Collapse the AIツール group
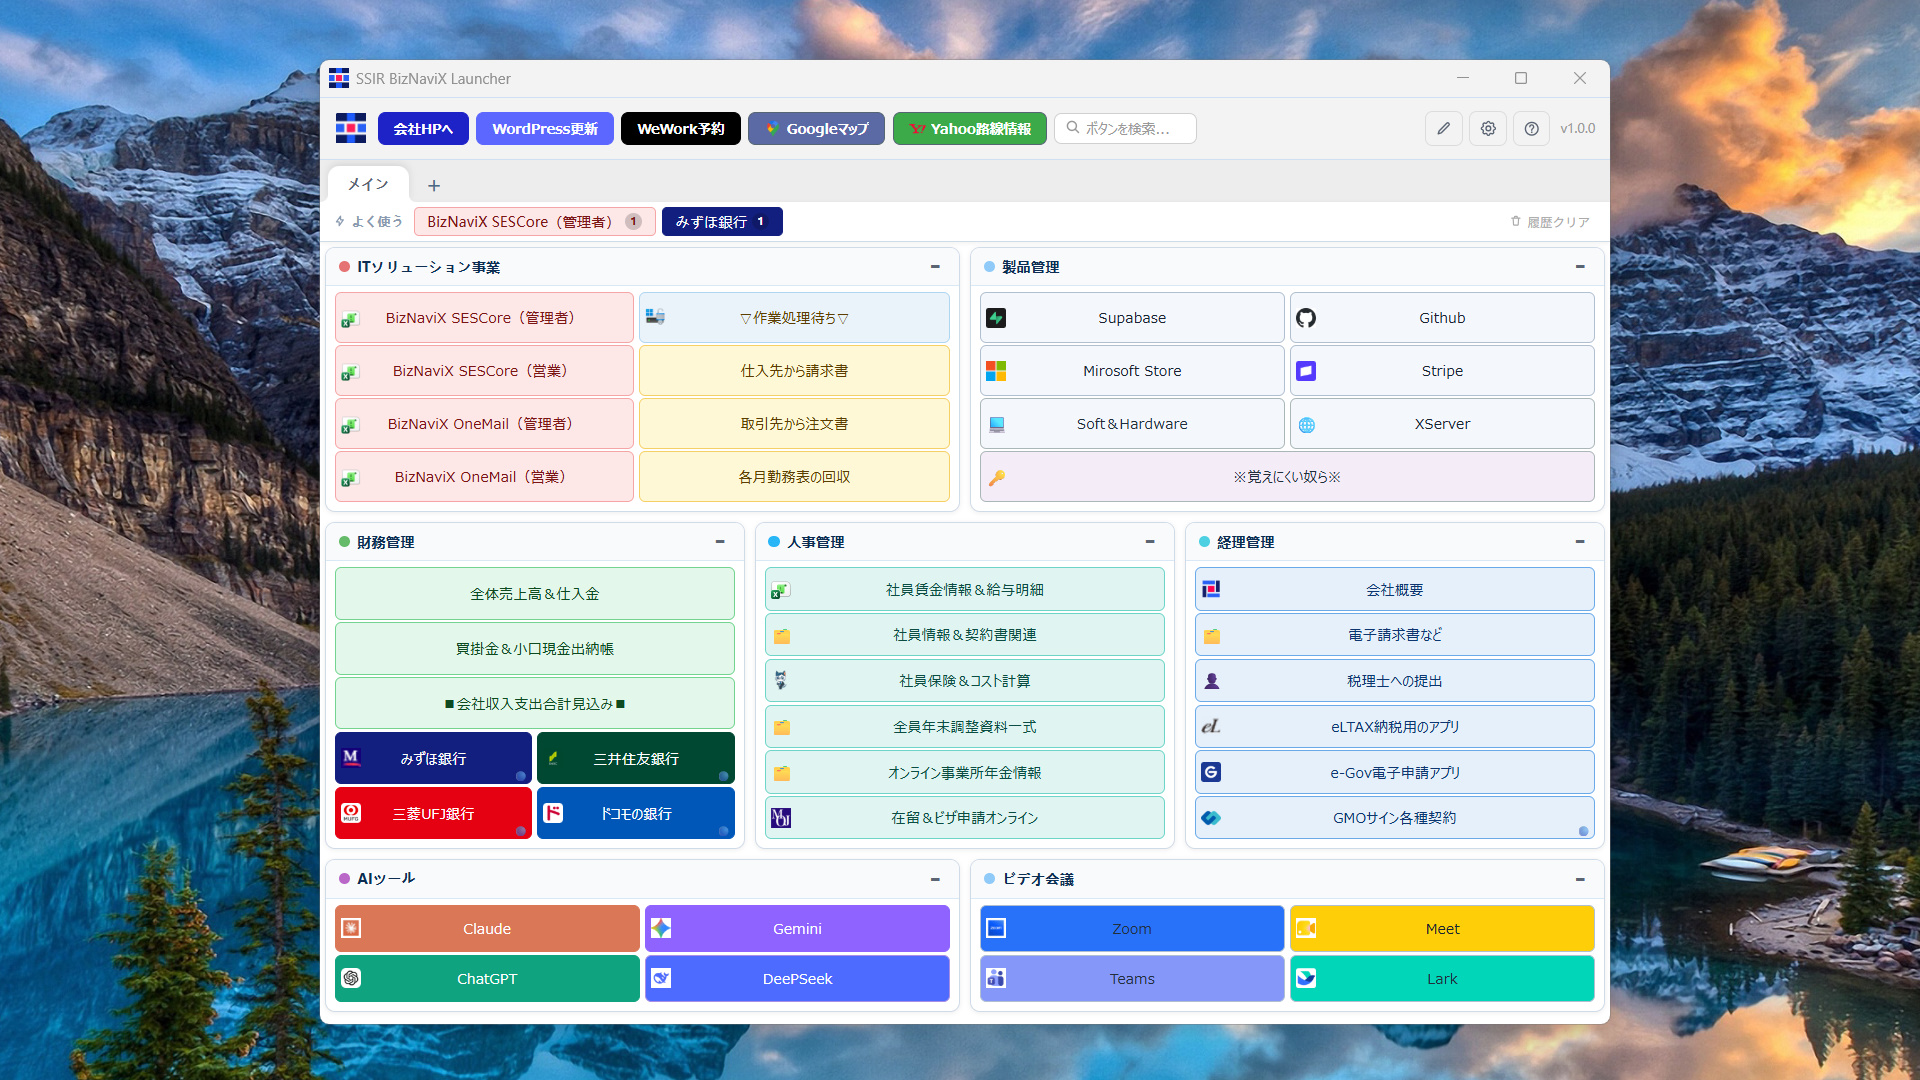The height and width of the screenshot is (1080, 1920). (935, 879)
